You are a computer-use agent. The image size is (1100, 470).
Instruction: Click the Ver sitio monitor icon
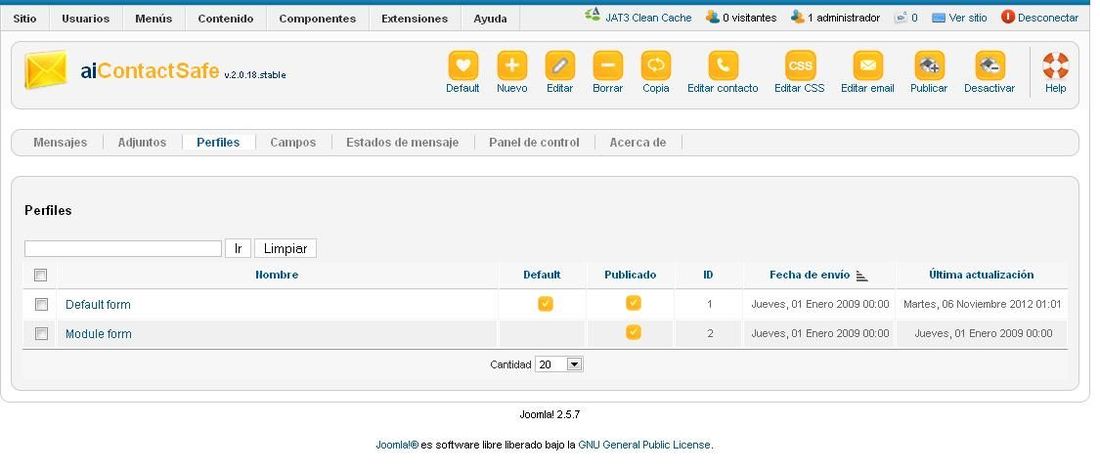939,18
